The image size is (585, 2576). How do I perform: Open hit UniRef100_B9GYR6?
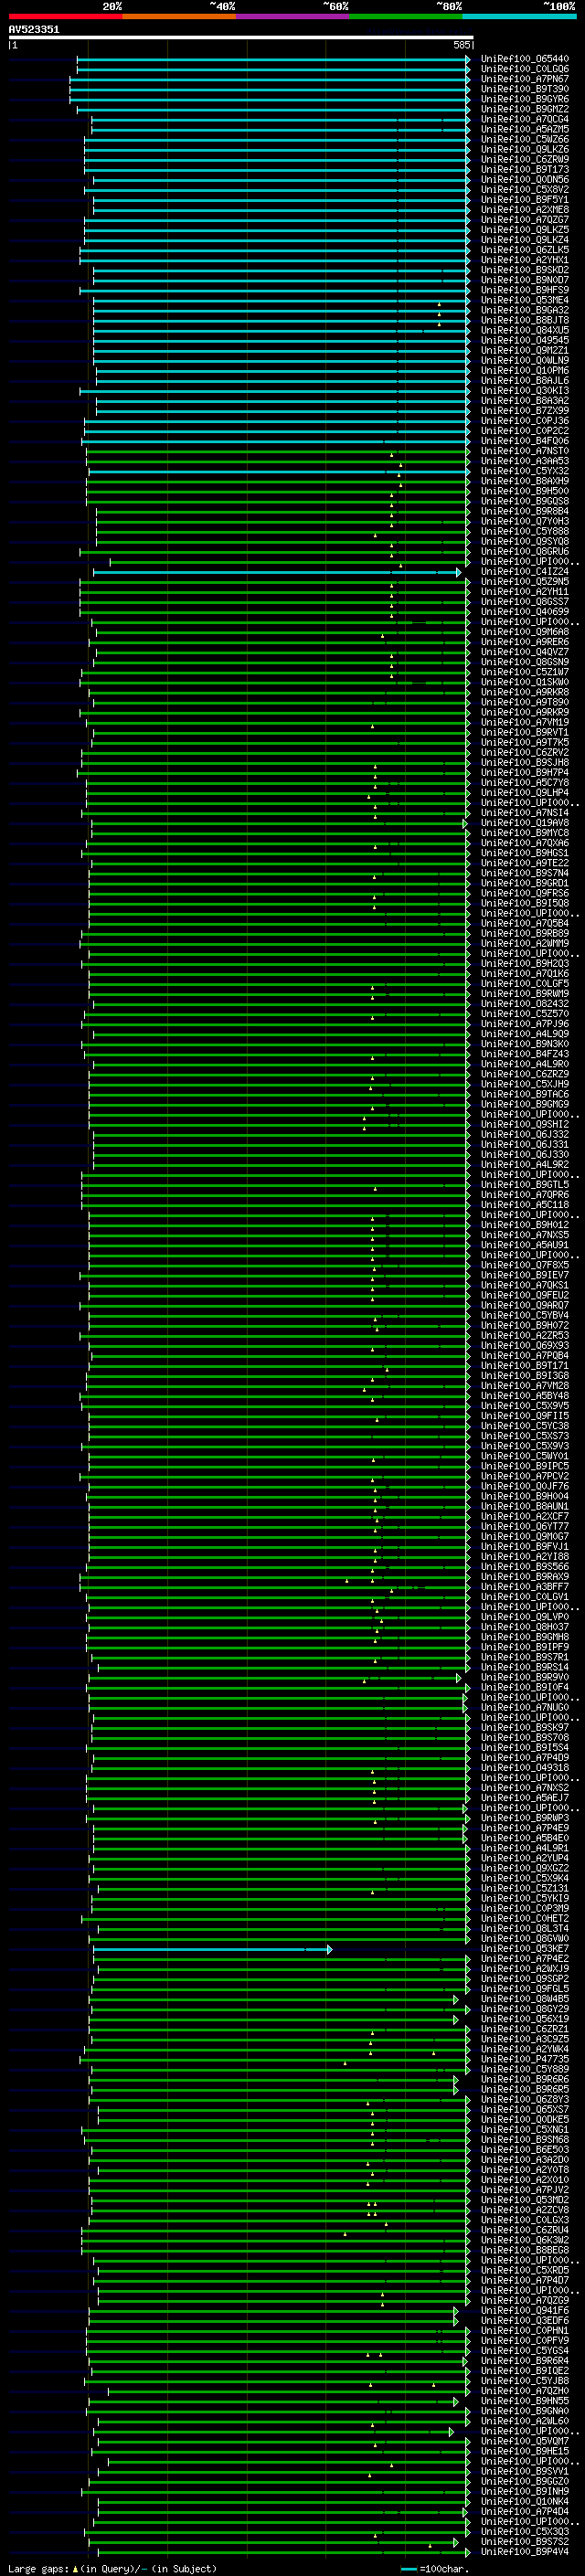[525, 99]
